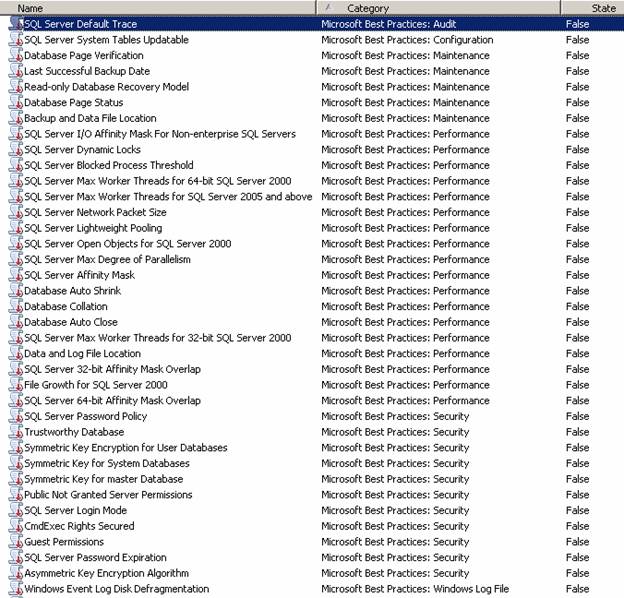Viewport: 624px width, 598px height.
Task: Click icon for SQL Server Max Degree of Parallelism
Action: point(16,259)
